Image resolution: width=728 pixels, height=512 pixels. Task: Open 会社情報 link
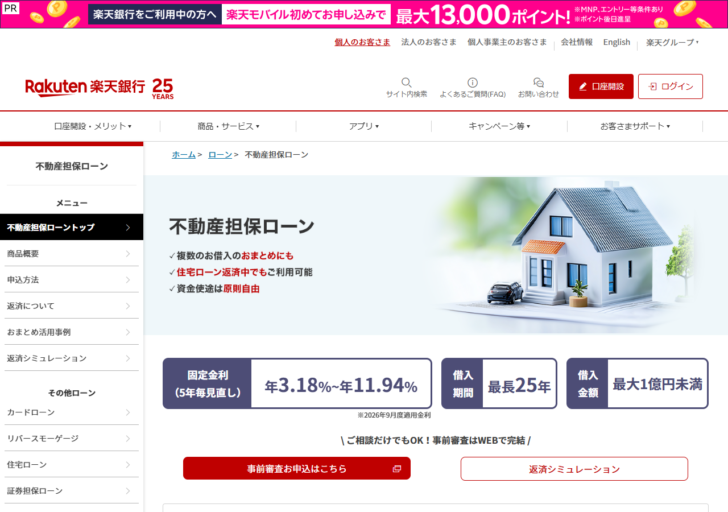point(577,42)
